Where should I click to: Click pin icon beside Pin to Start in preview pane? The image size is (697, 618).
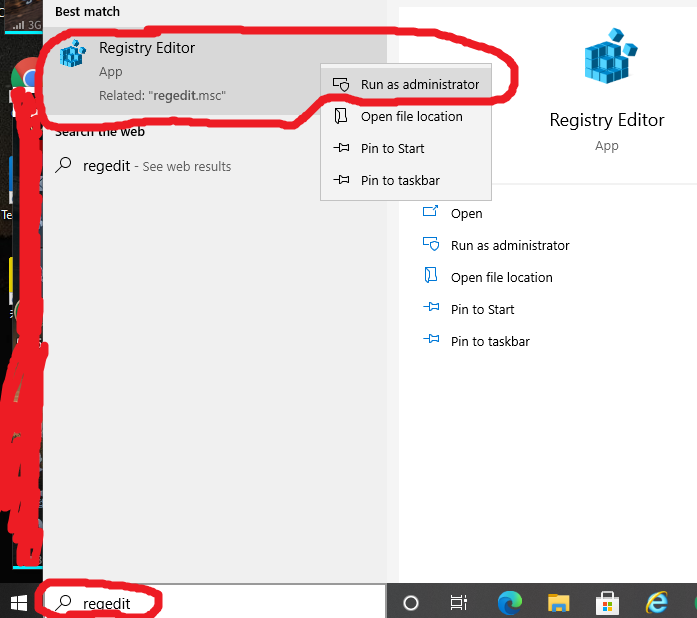pos(431,307)
